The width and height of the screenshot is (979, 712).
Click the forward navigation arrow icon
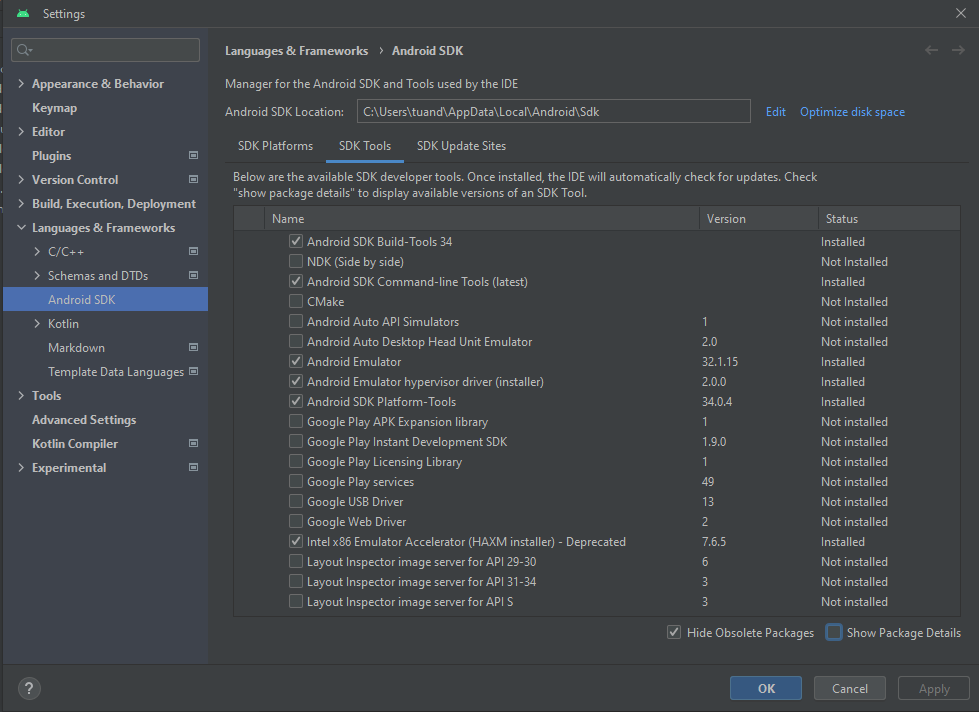[958, 50]
